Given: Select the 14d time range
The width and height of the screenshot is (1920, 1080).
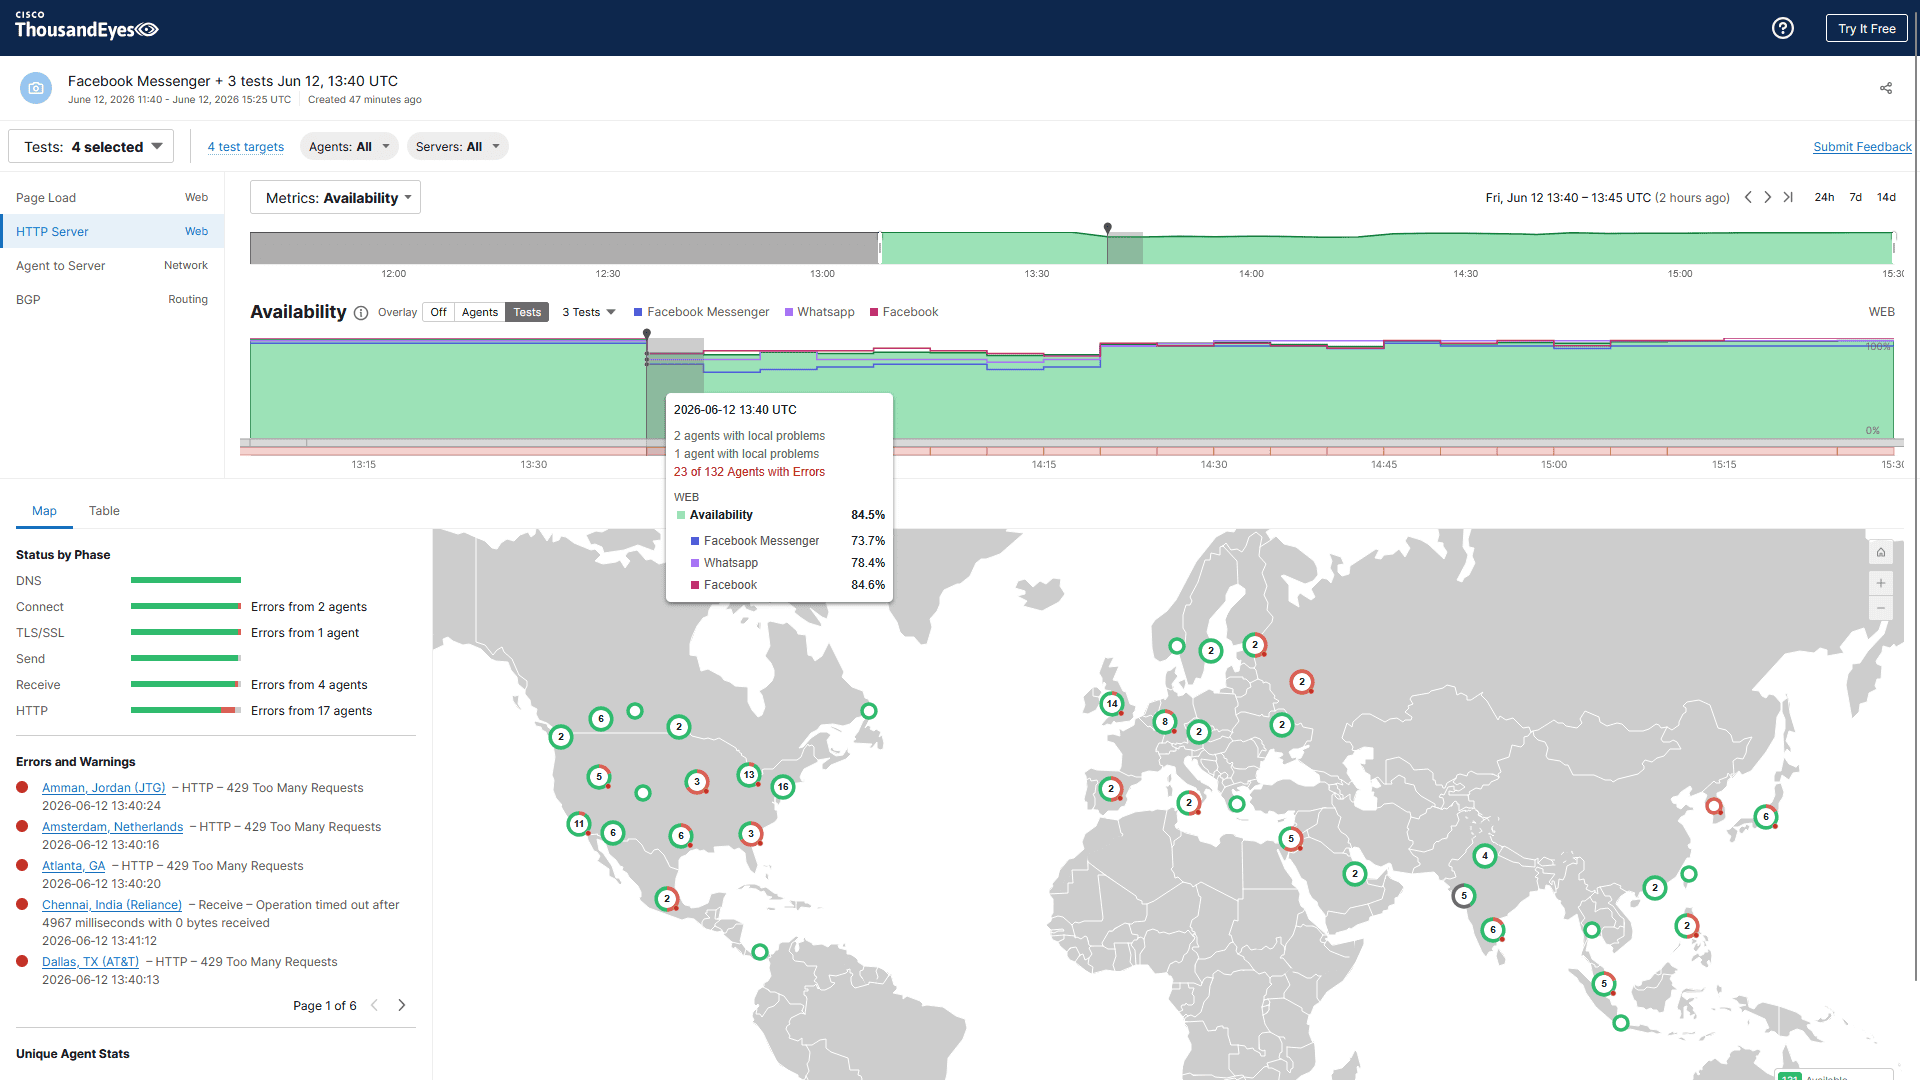Looking at the screenshot, I should [1886, 197].
